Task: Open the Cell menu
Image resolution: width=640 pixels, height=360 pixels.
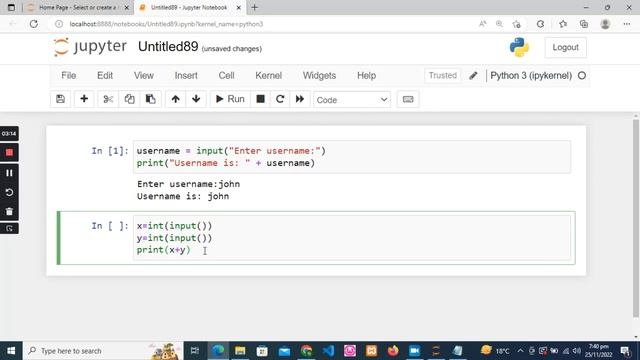Action: (x=227, y=76)
